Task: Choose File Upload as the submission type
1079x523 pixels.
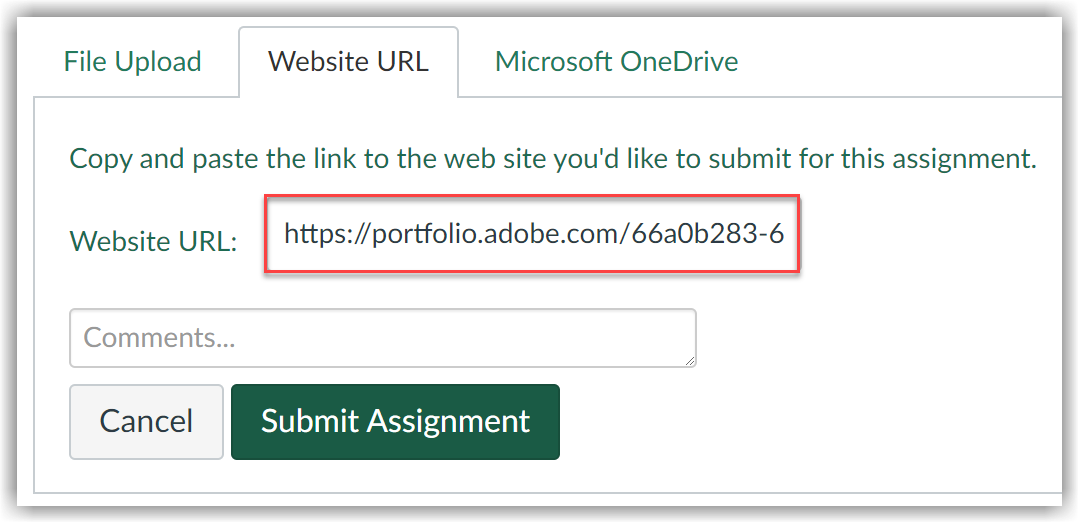Action: 132,61
